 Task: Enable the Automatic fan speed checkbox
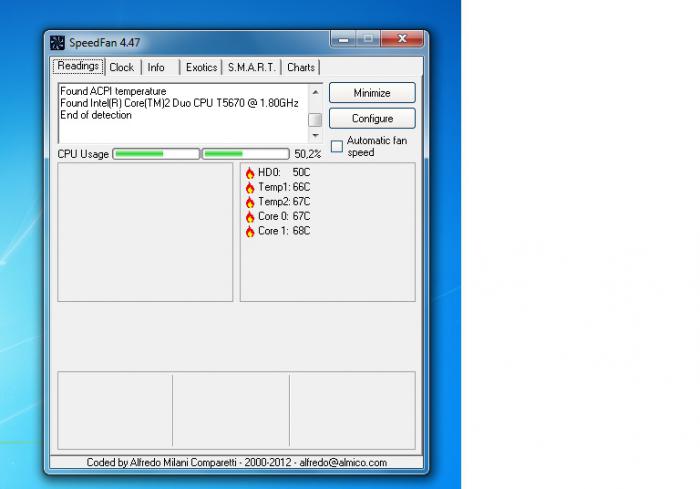tap(337, 146)
